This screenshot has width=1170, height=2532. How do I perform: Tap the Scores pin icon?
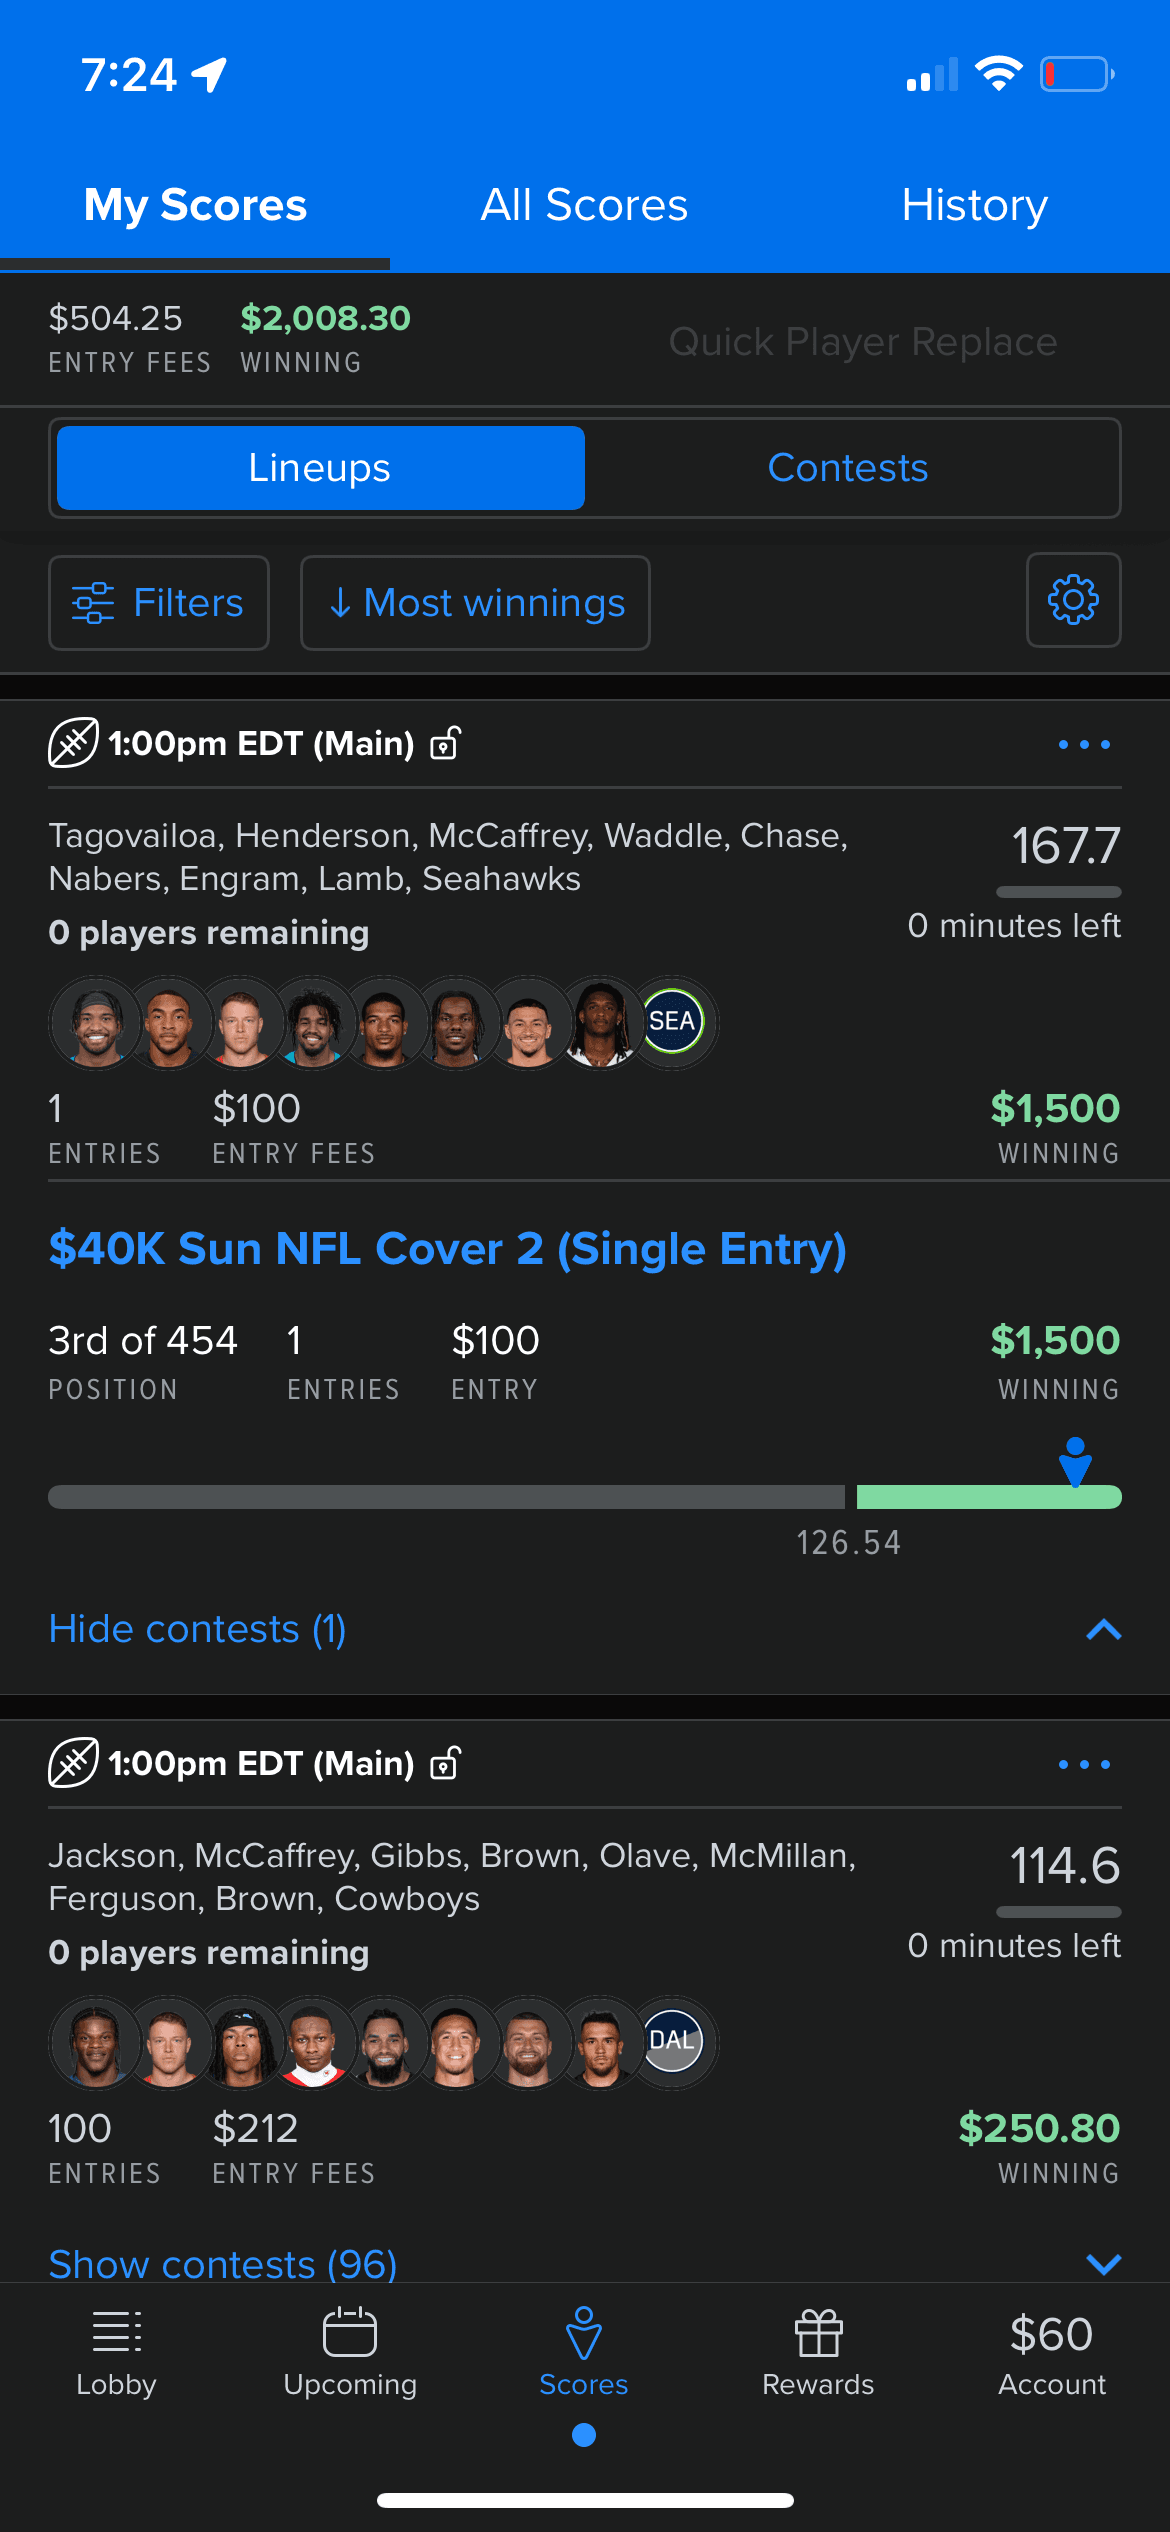[584, 2332]
